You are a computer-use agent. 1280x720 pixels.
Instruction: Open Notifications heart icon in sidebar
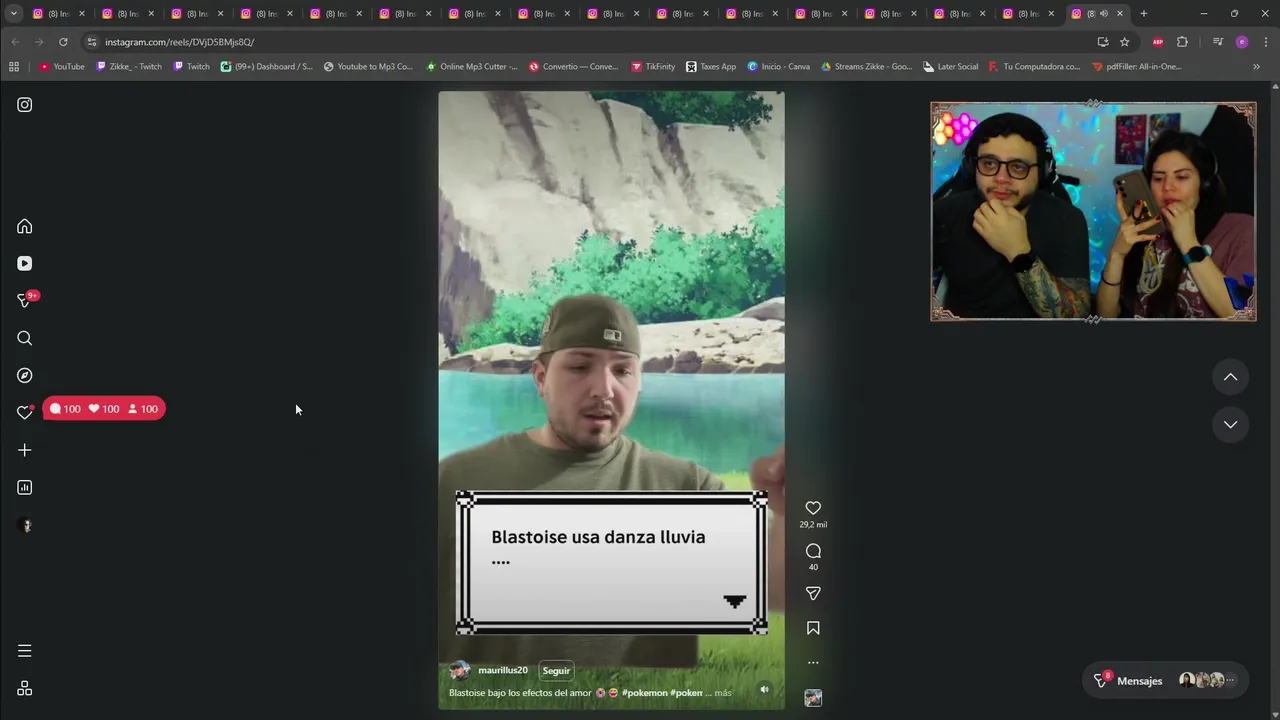[25, 412]
